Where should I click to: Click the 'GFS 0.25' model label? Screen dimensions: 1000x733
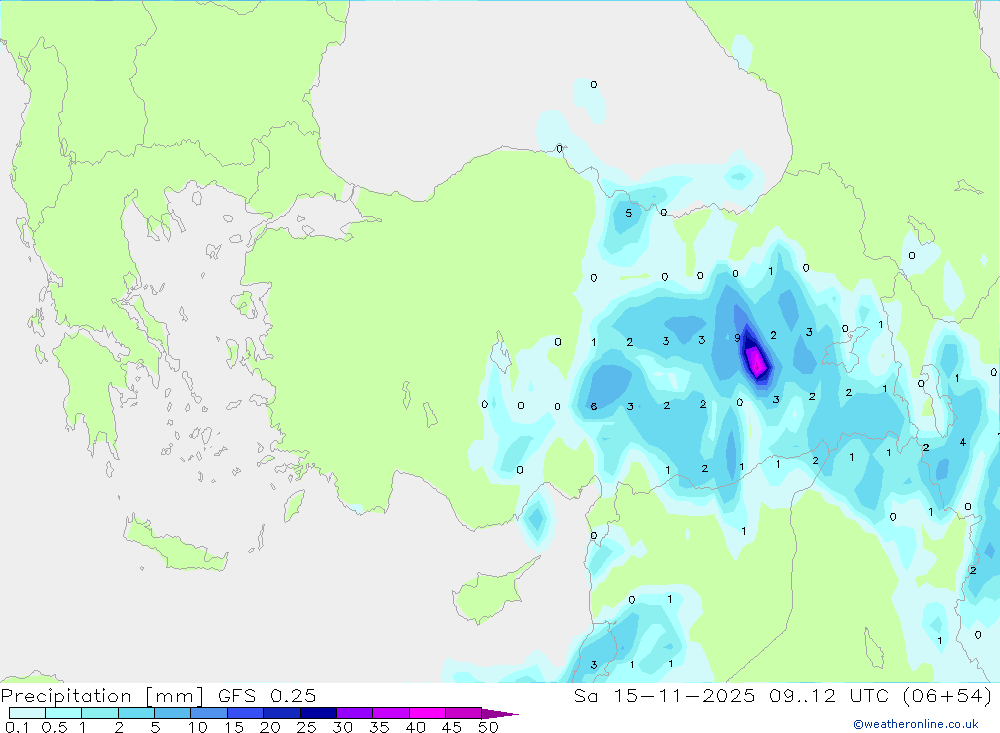[267, 695]
